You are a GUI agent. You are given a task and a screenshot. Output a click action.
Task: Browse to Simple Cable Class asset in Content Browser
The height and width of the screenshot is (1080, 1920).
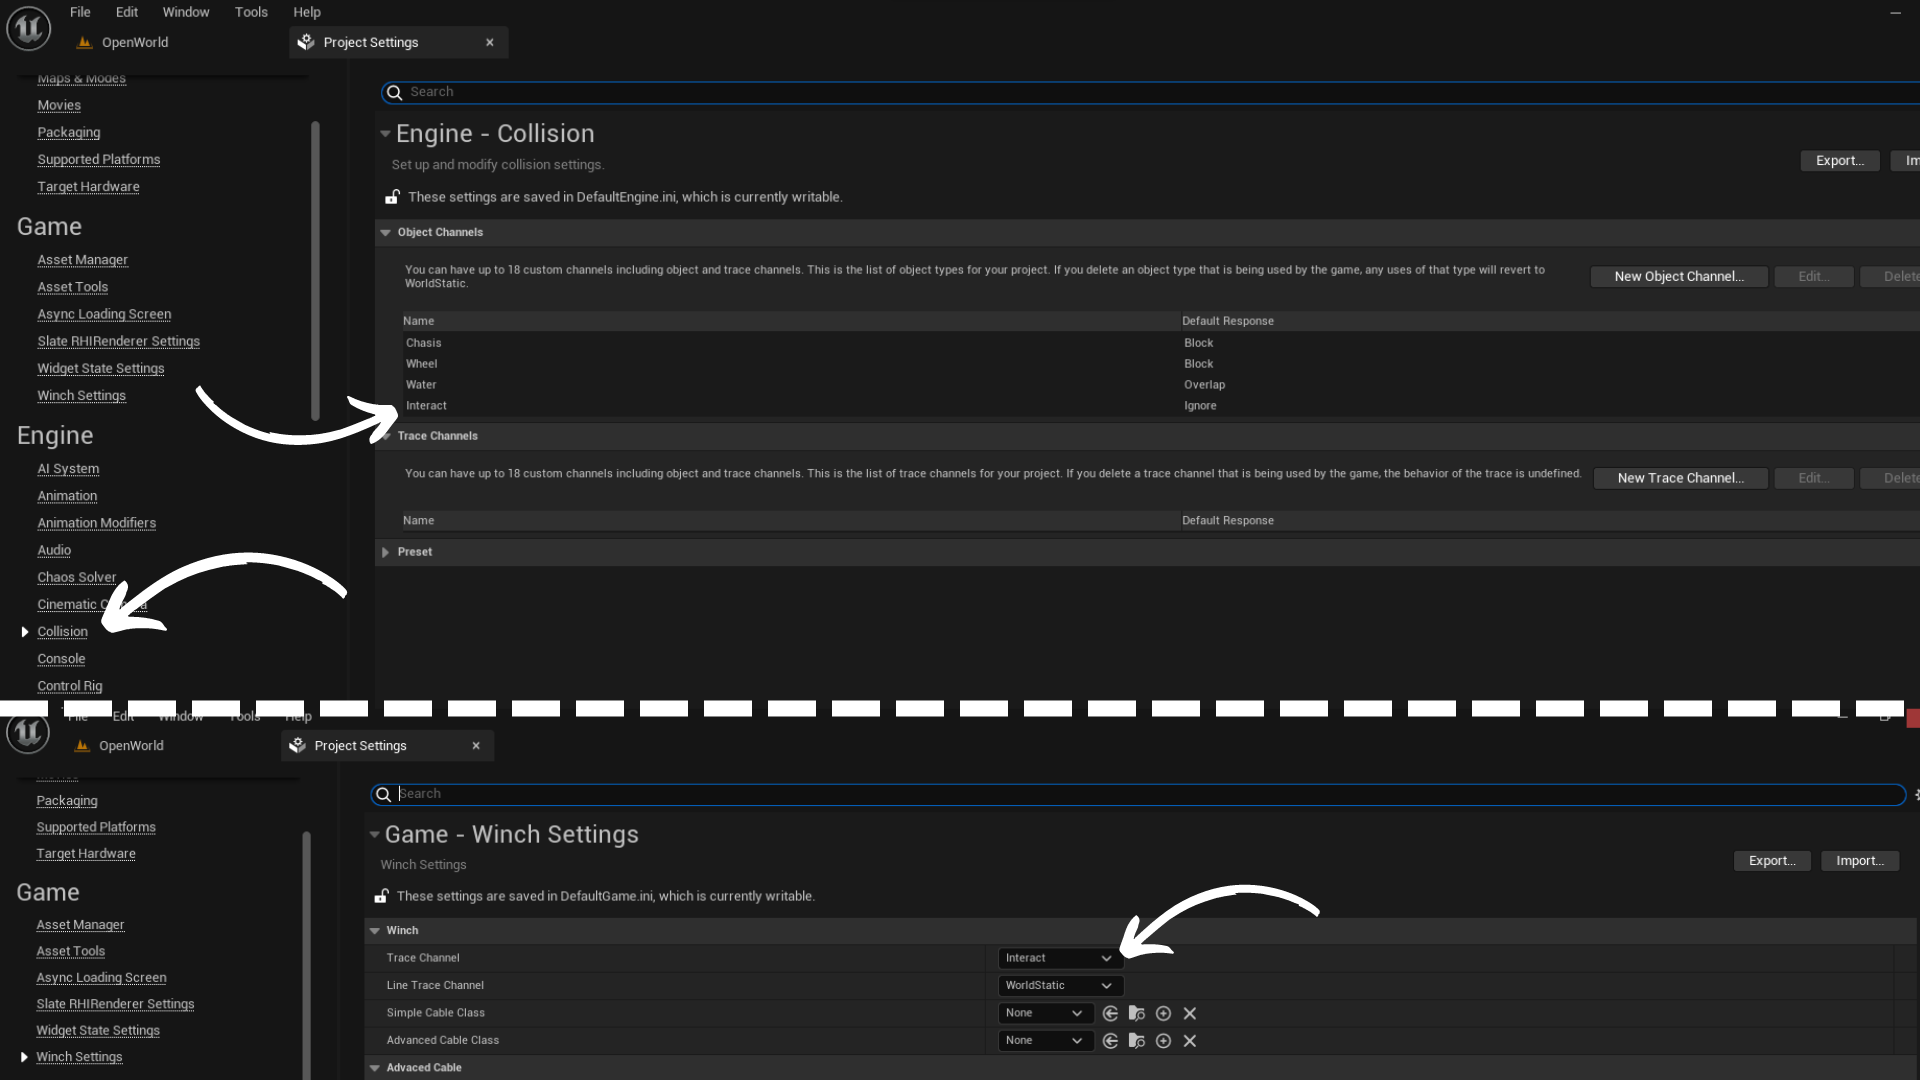pos(1136,1013)
